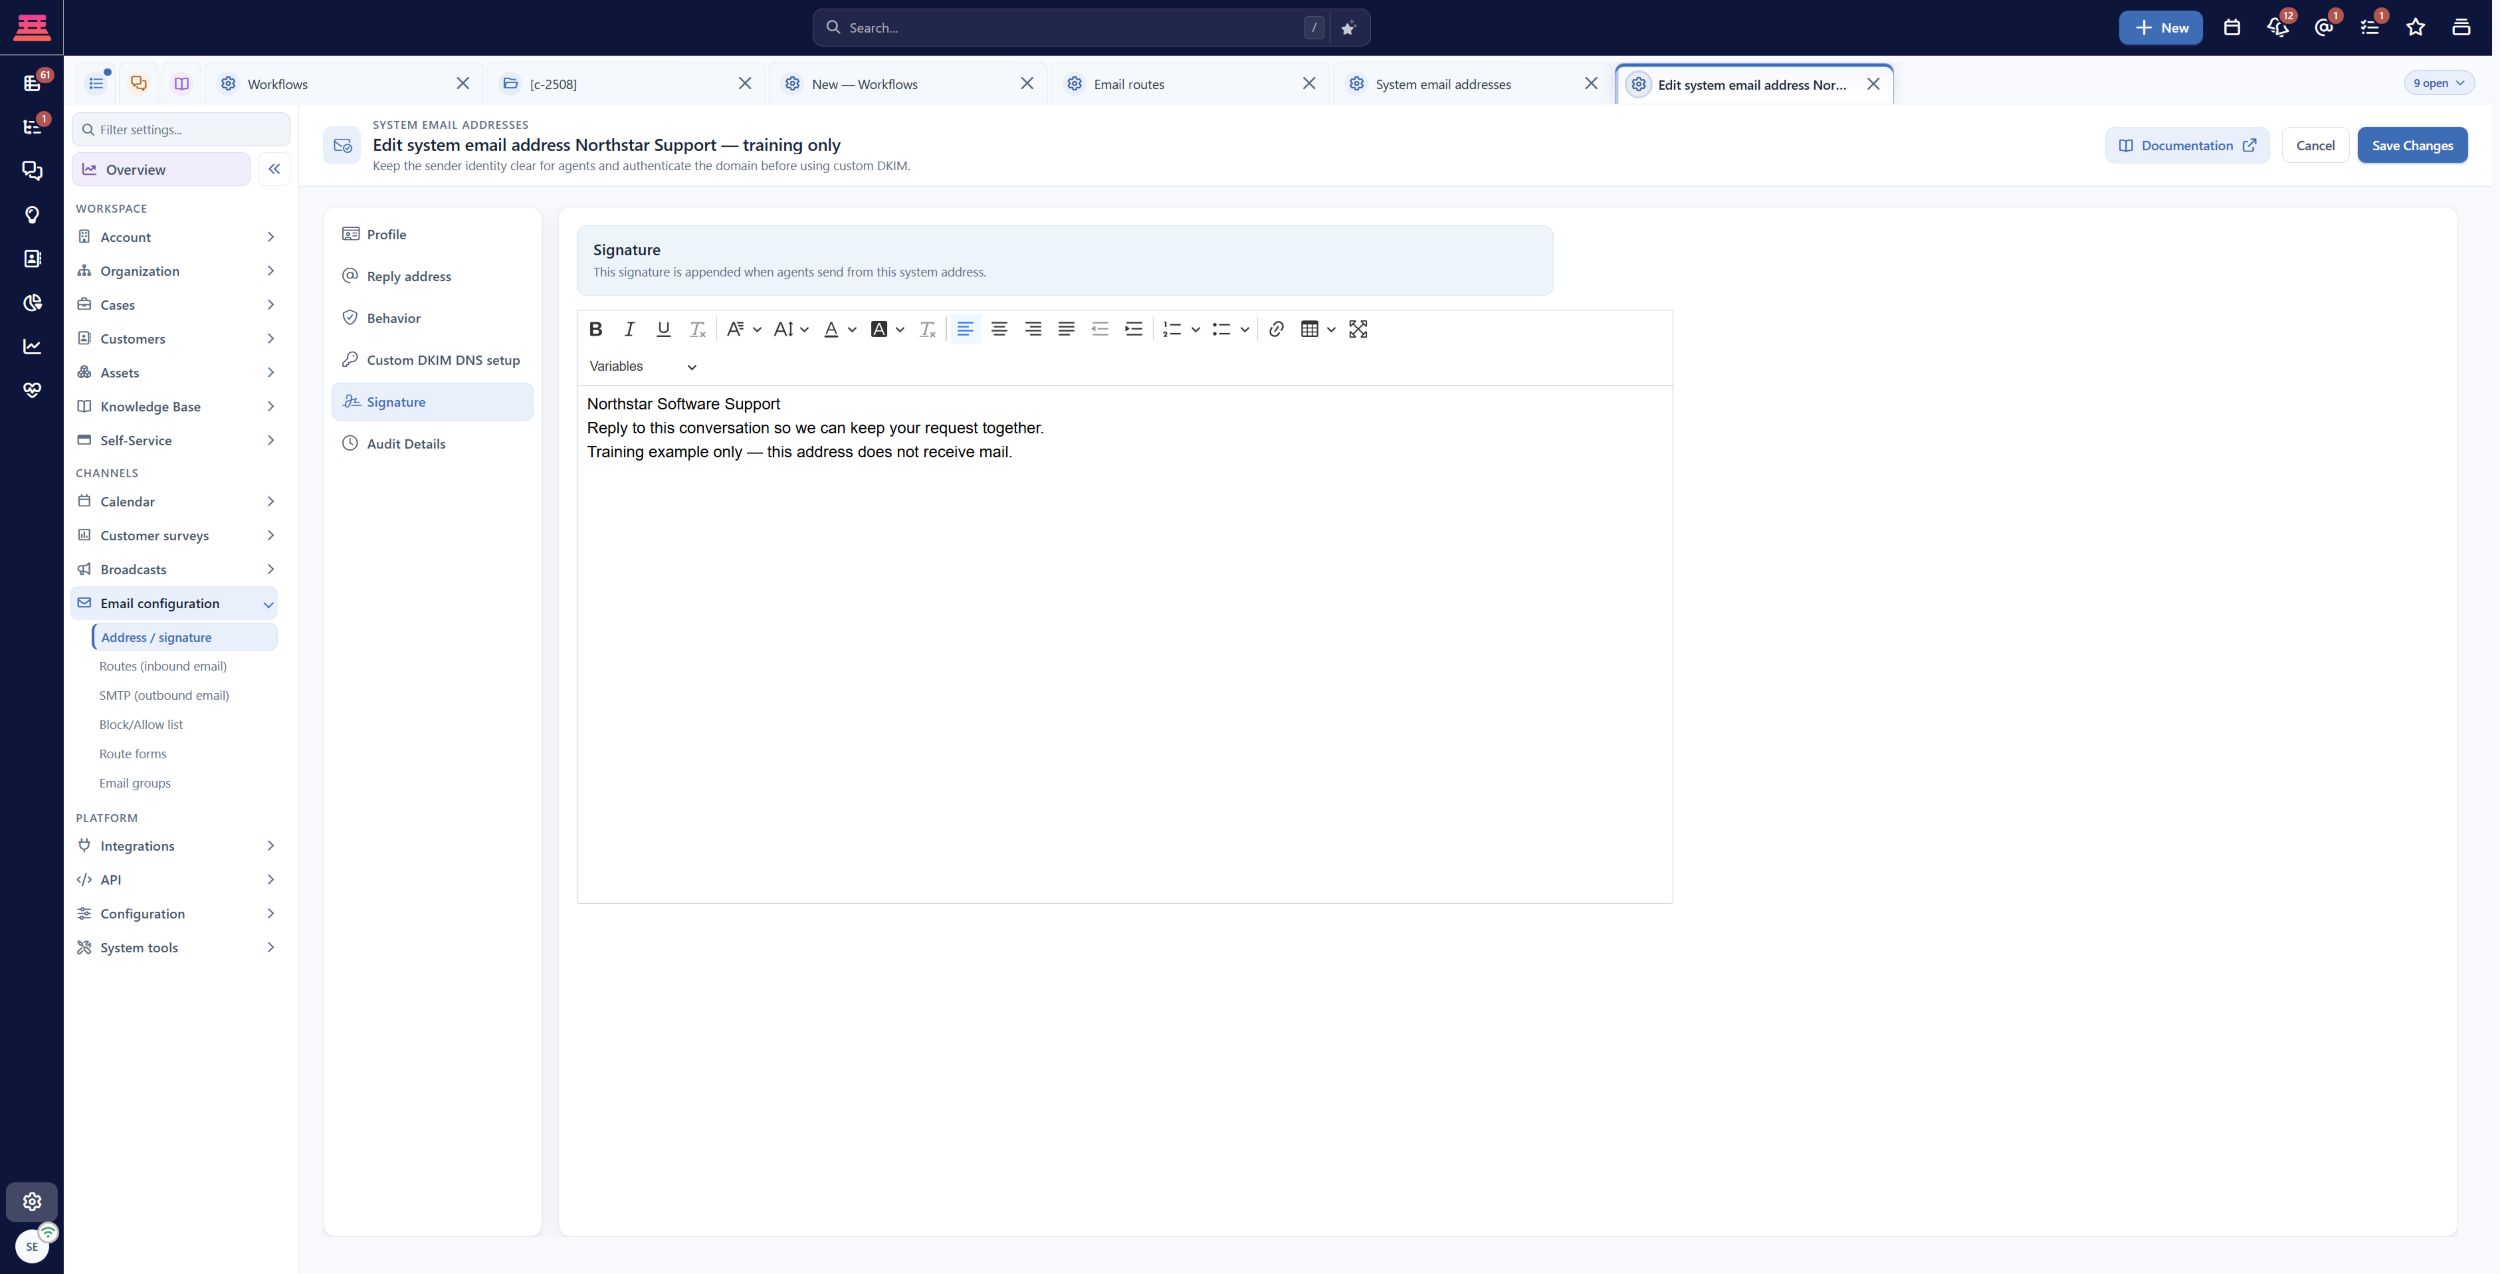Click the Cancel button
This screenshot has width=2500, height=1274.
click(2315, 145)
